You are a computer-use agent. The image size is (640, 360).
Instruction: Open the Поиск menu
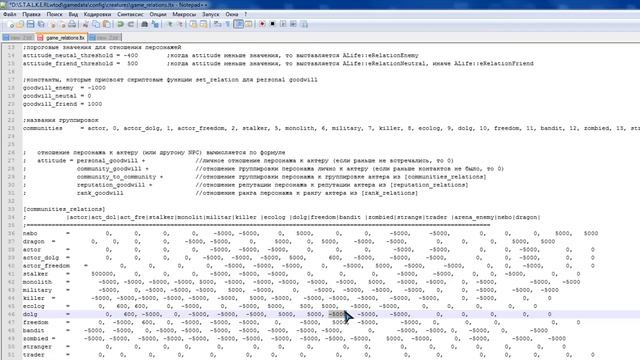point(54,14)
